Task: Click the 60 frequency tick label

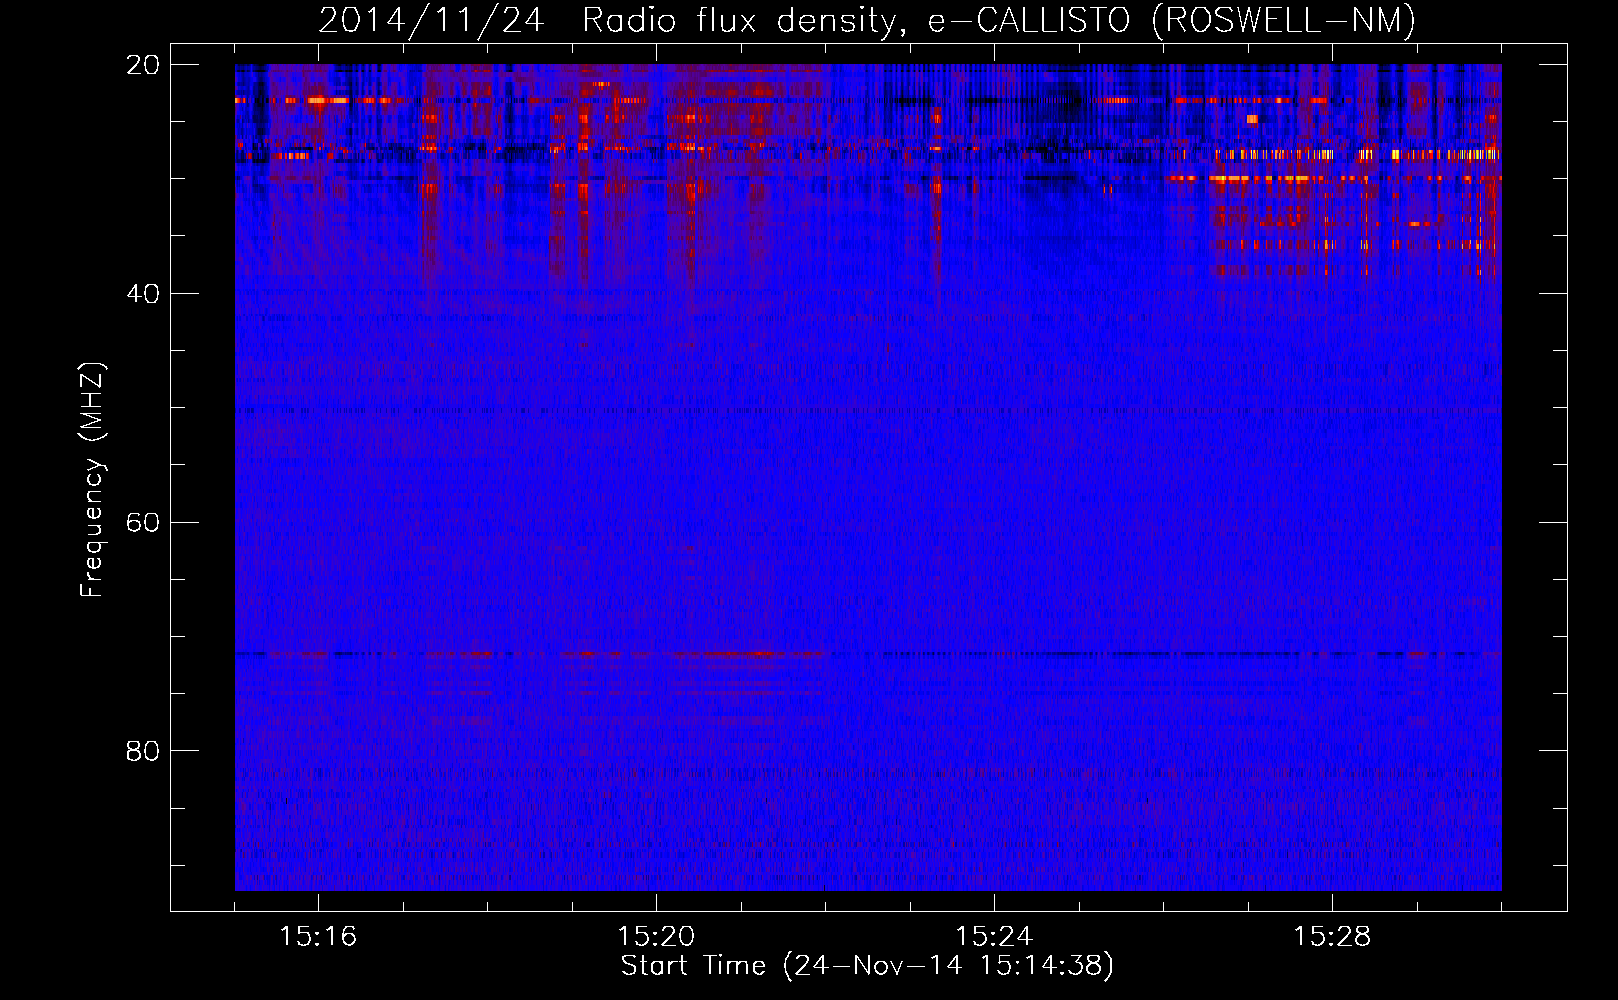Action: (143, 523)
